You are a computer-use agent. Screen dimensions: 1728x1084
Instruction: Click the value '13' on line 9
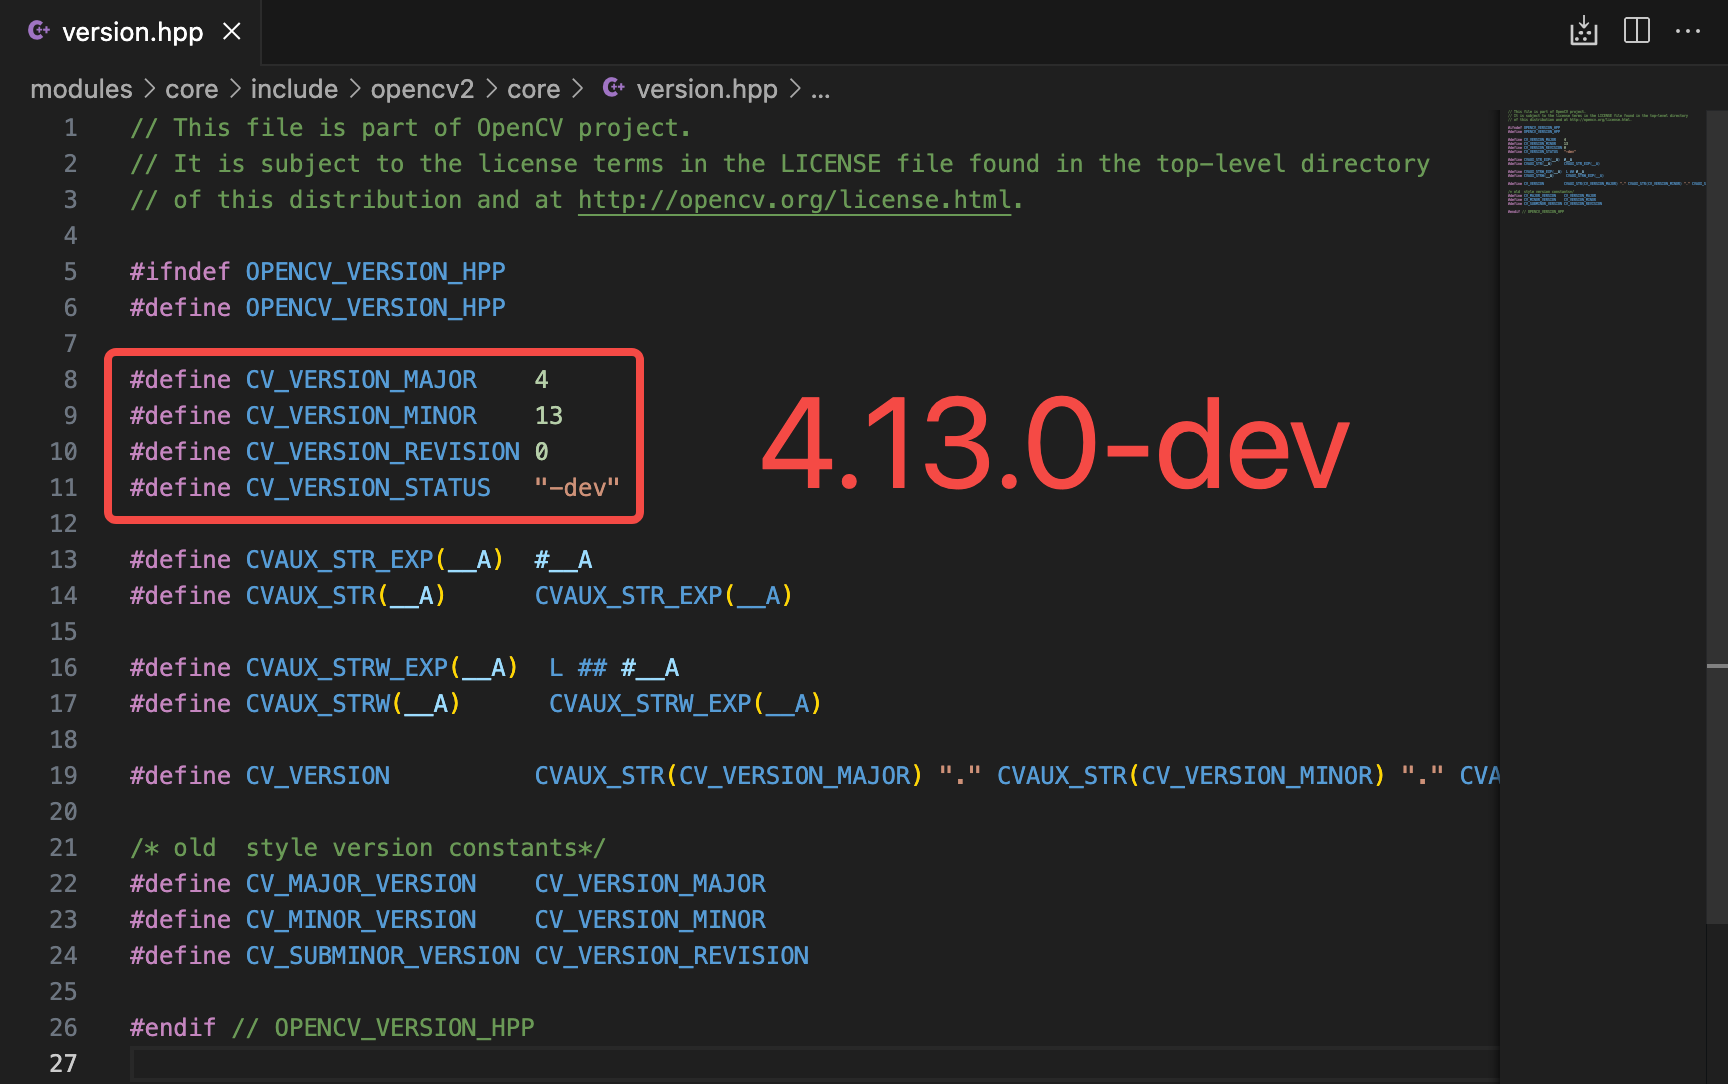point(549,416)
